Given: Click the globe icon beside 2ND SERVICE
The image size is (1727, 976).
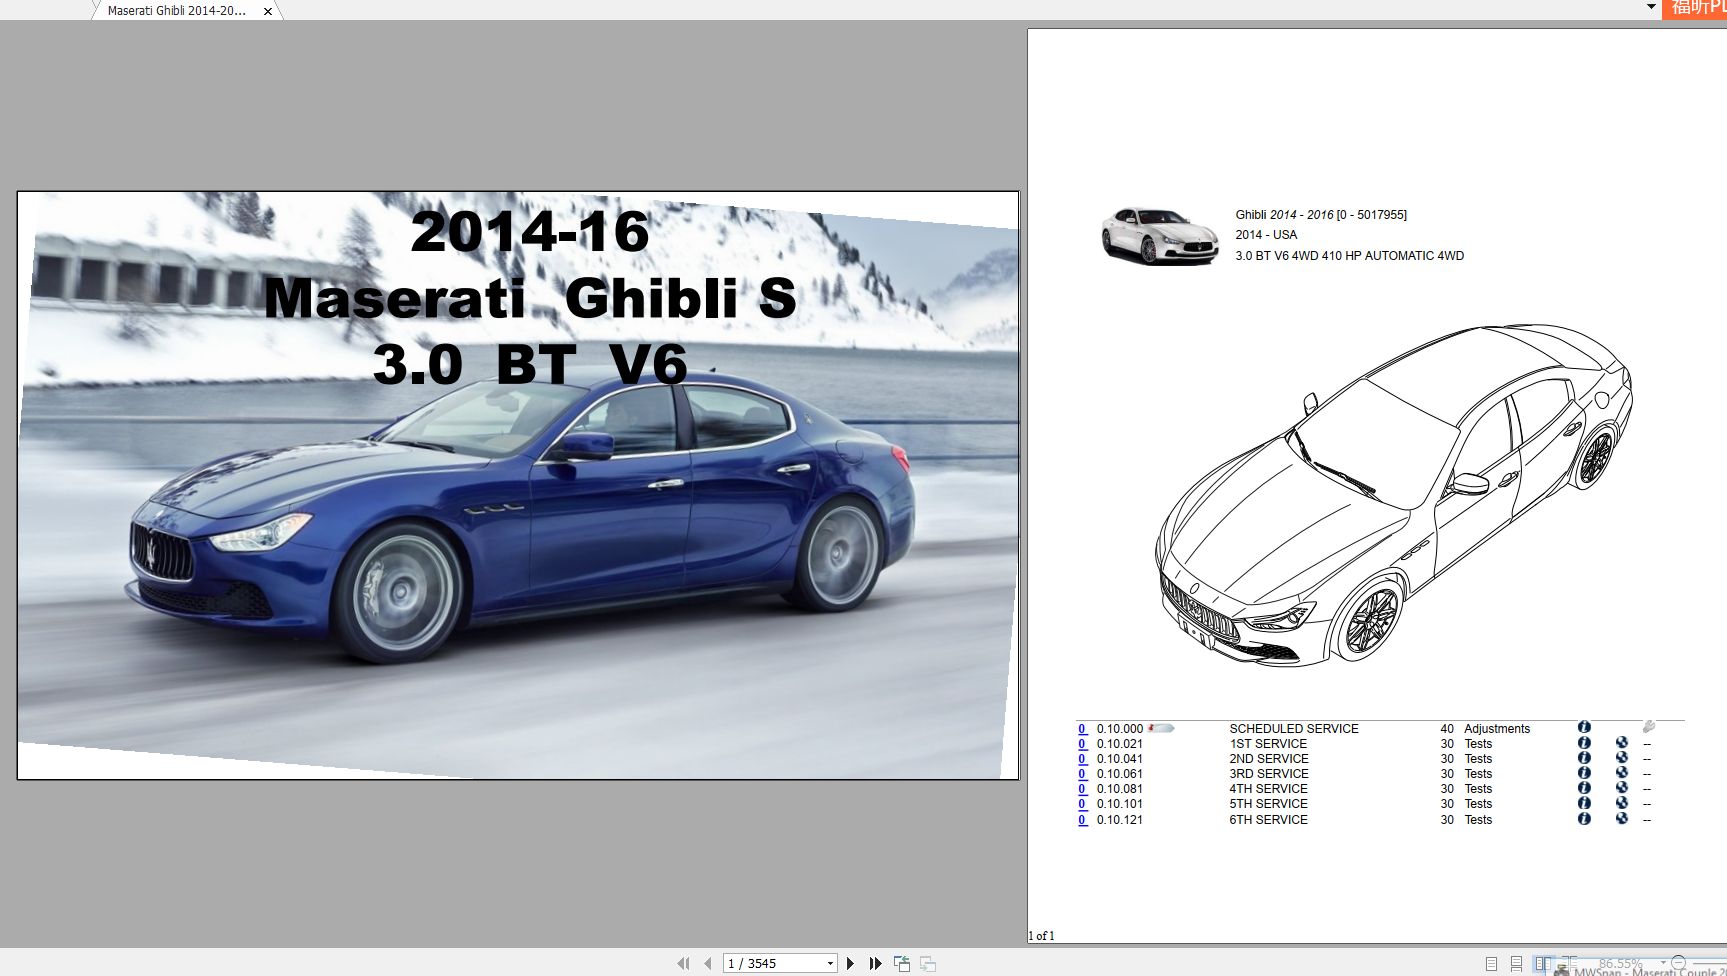Looking at the screenshot, I should coord(1620,759).
